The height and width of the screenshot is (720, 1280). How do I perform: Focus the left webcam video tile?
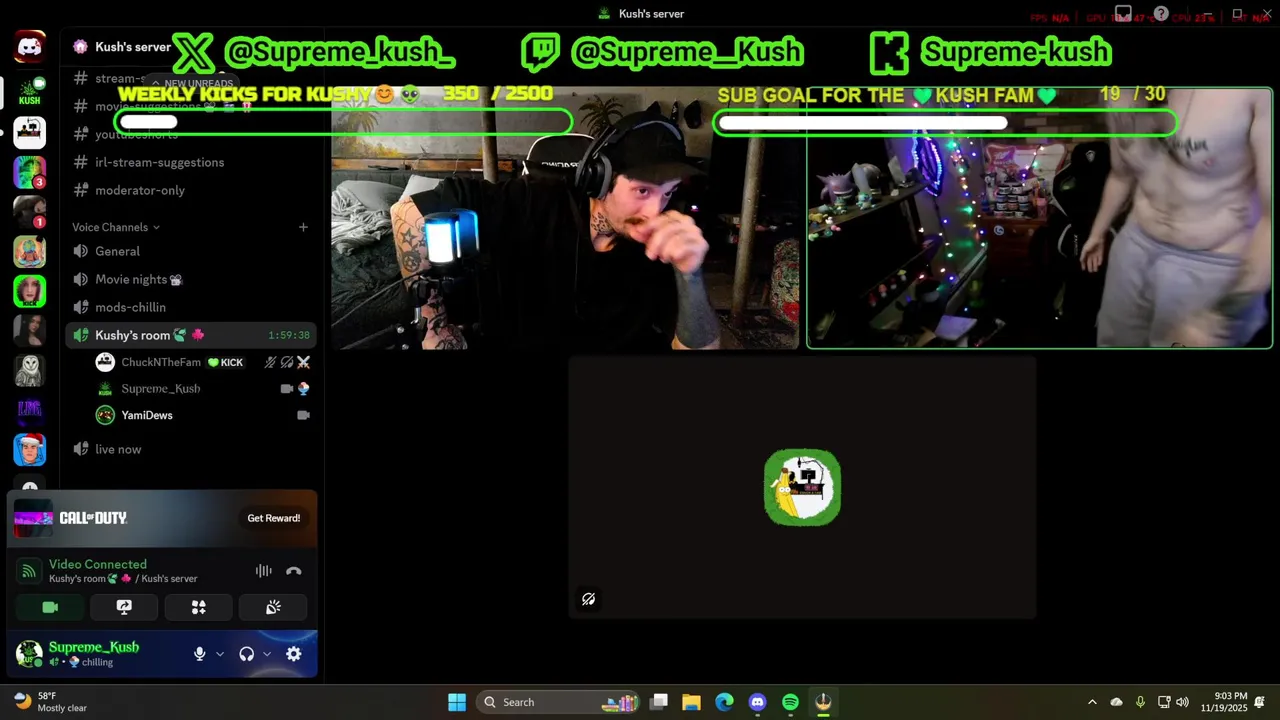566,218
